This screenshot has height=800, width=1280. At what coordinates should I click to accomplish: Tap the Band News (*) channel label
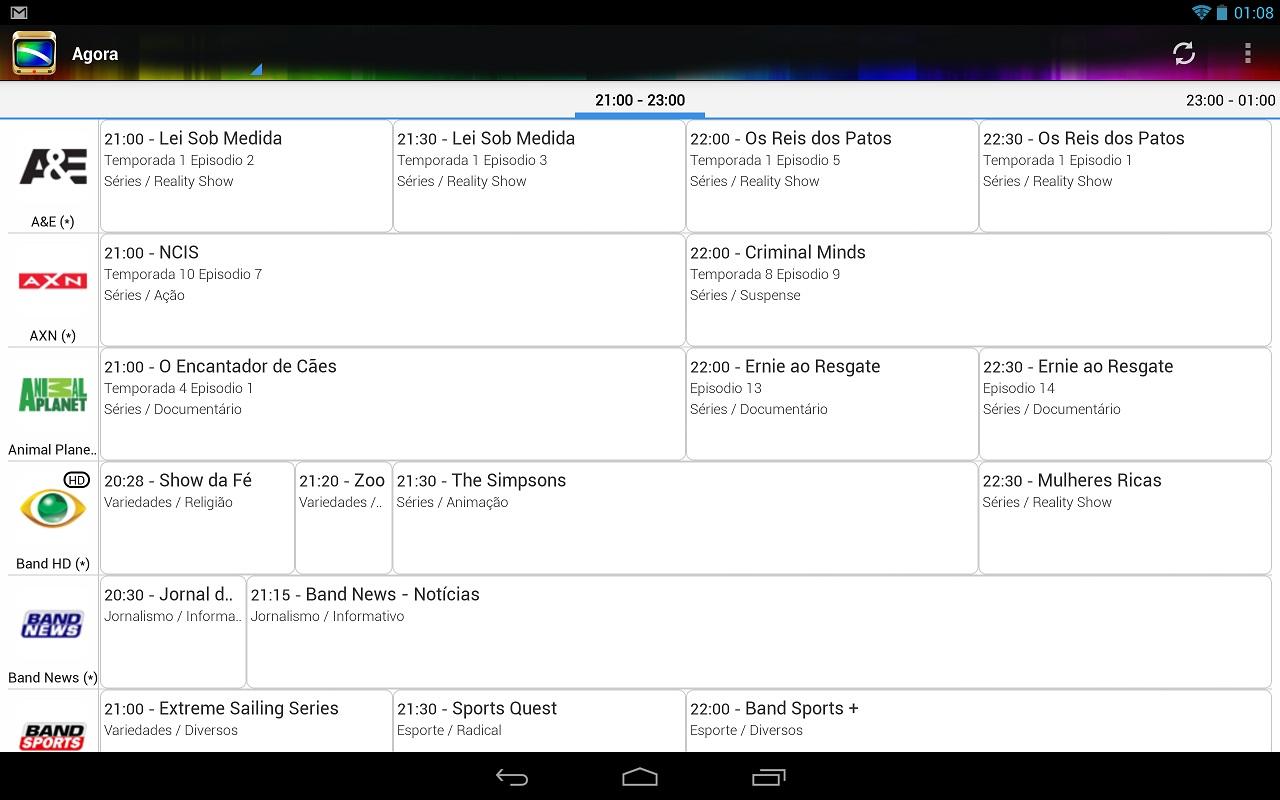pyautogui.click(x=53, y=678)
